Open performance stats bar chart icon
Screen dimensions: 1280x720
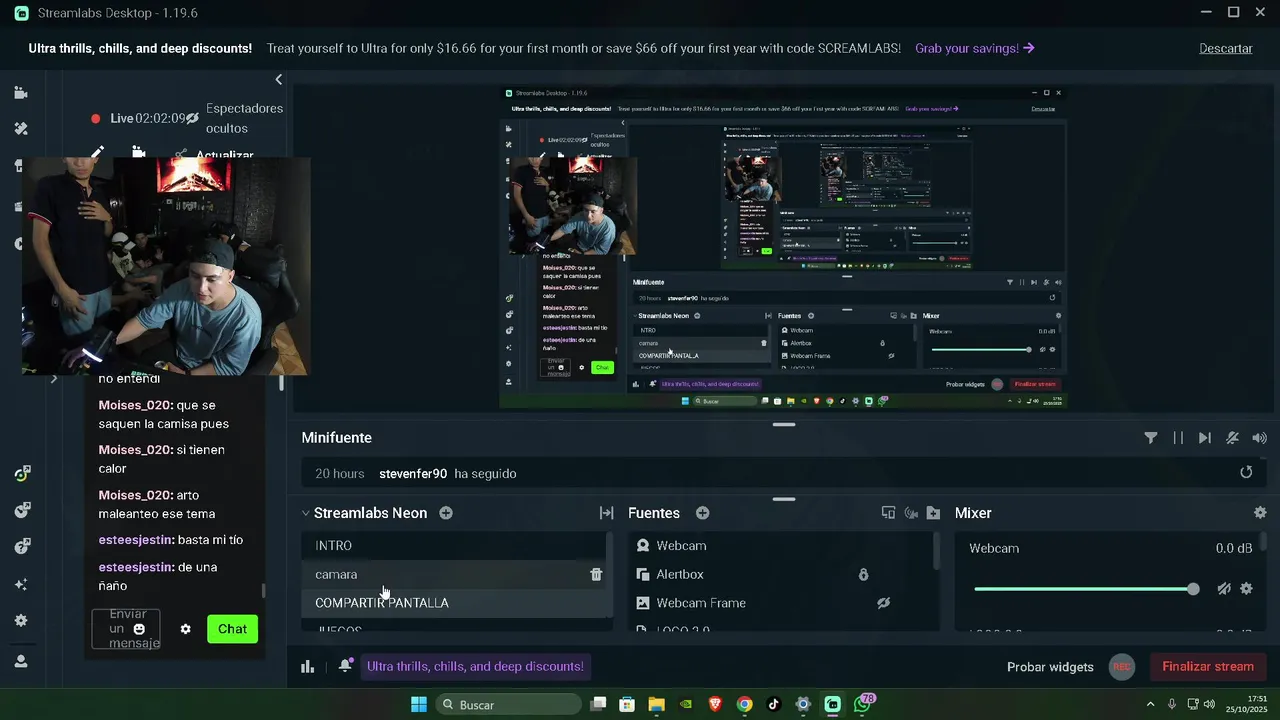[x=307, y=667]
